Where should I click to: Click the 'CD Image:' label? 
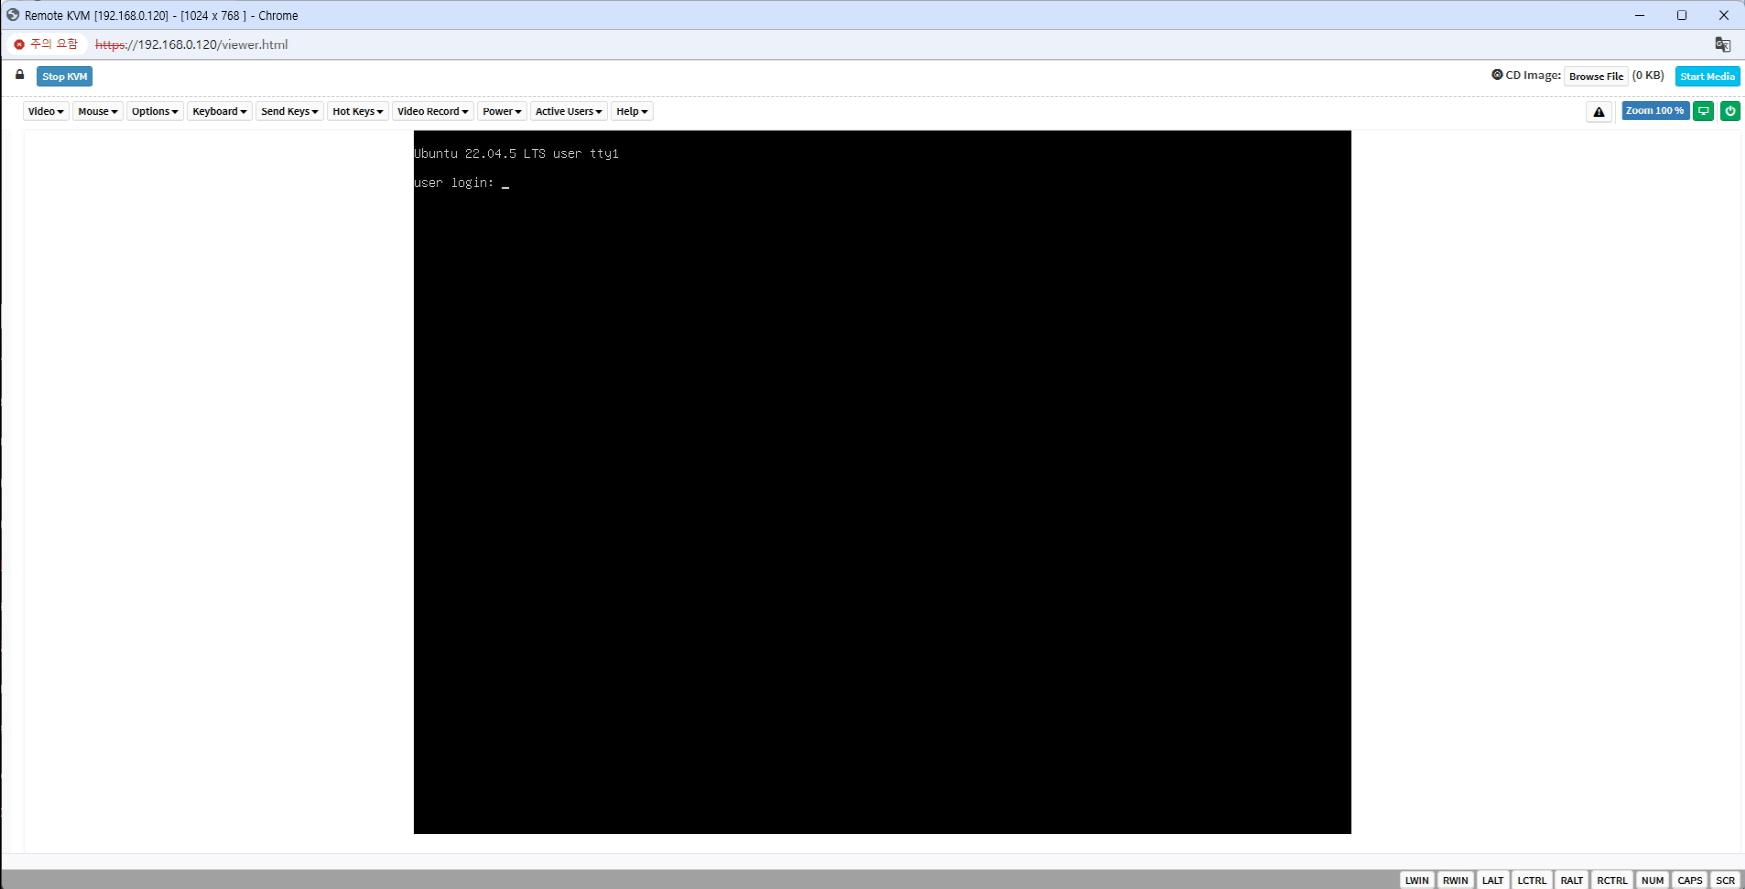pos(1533,75)
